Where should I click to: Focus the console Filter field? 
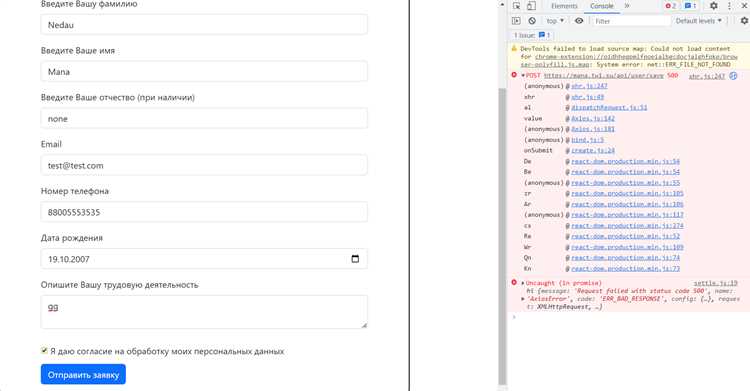tap(631, 21)
